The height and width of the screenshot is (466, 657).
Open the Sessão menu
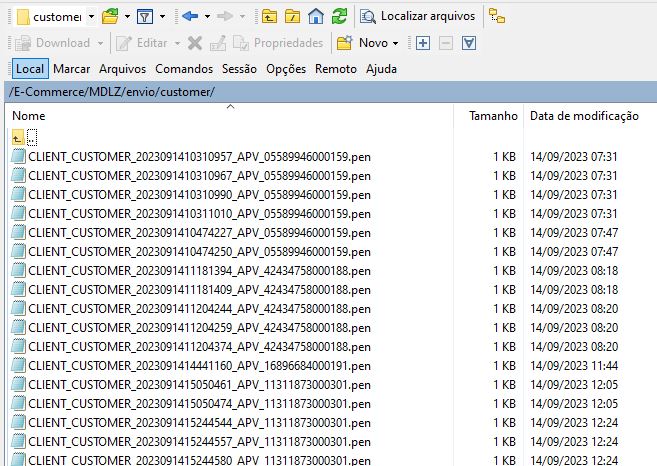[238, 69]
